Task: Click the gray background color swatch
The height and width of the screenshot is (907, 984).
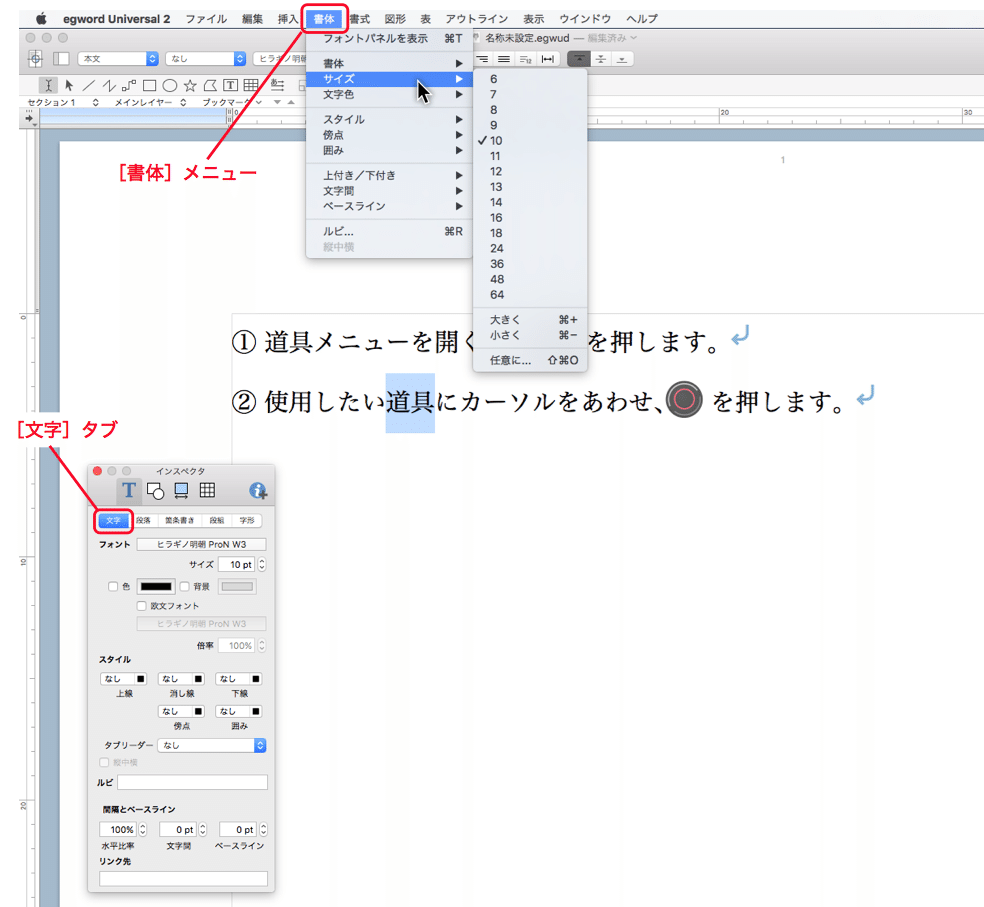Action: point(237,586)
